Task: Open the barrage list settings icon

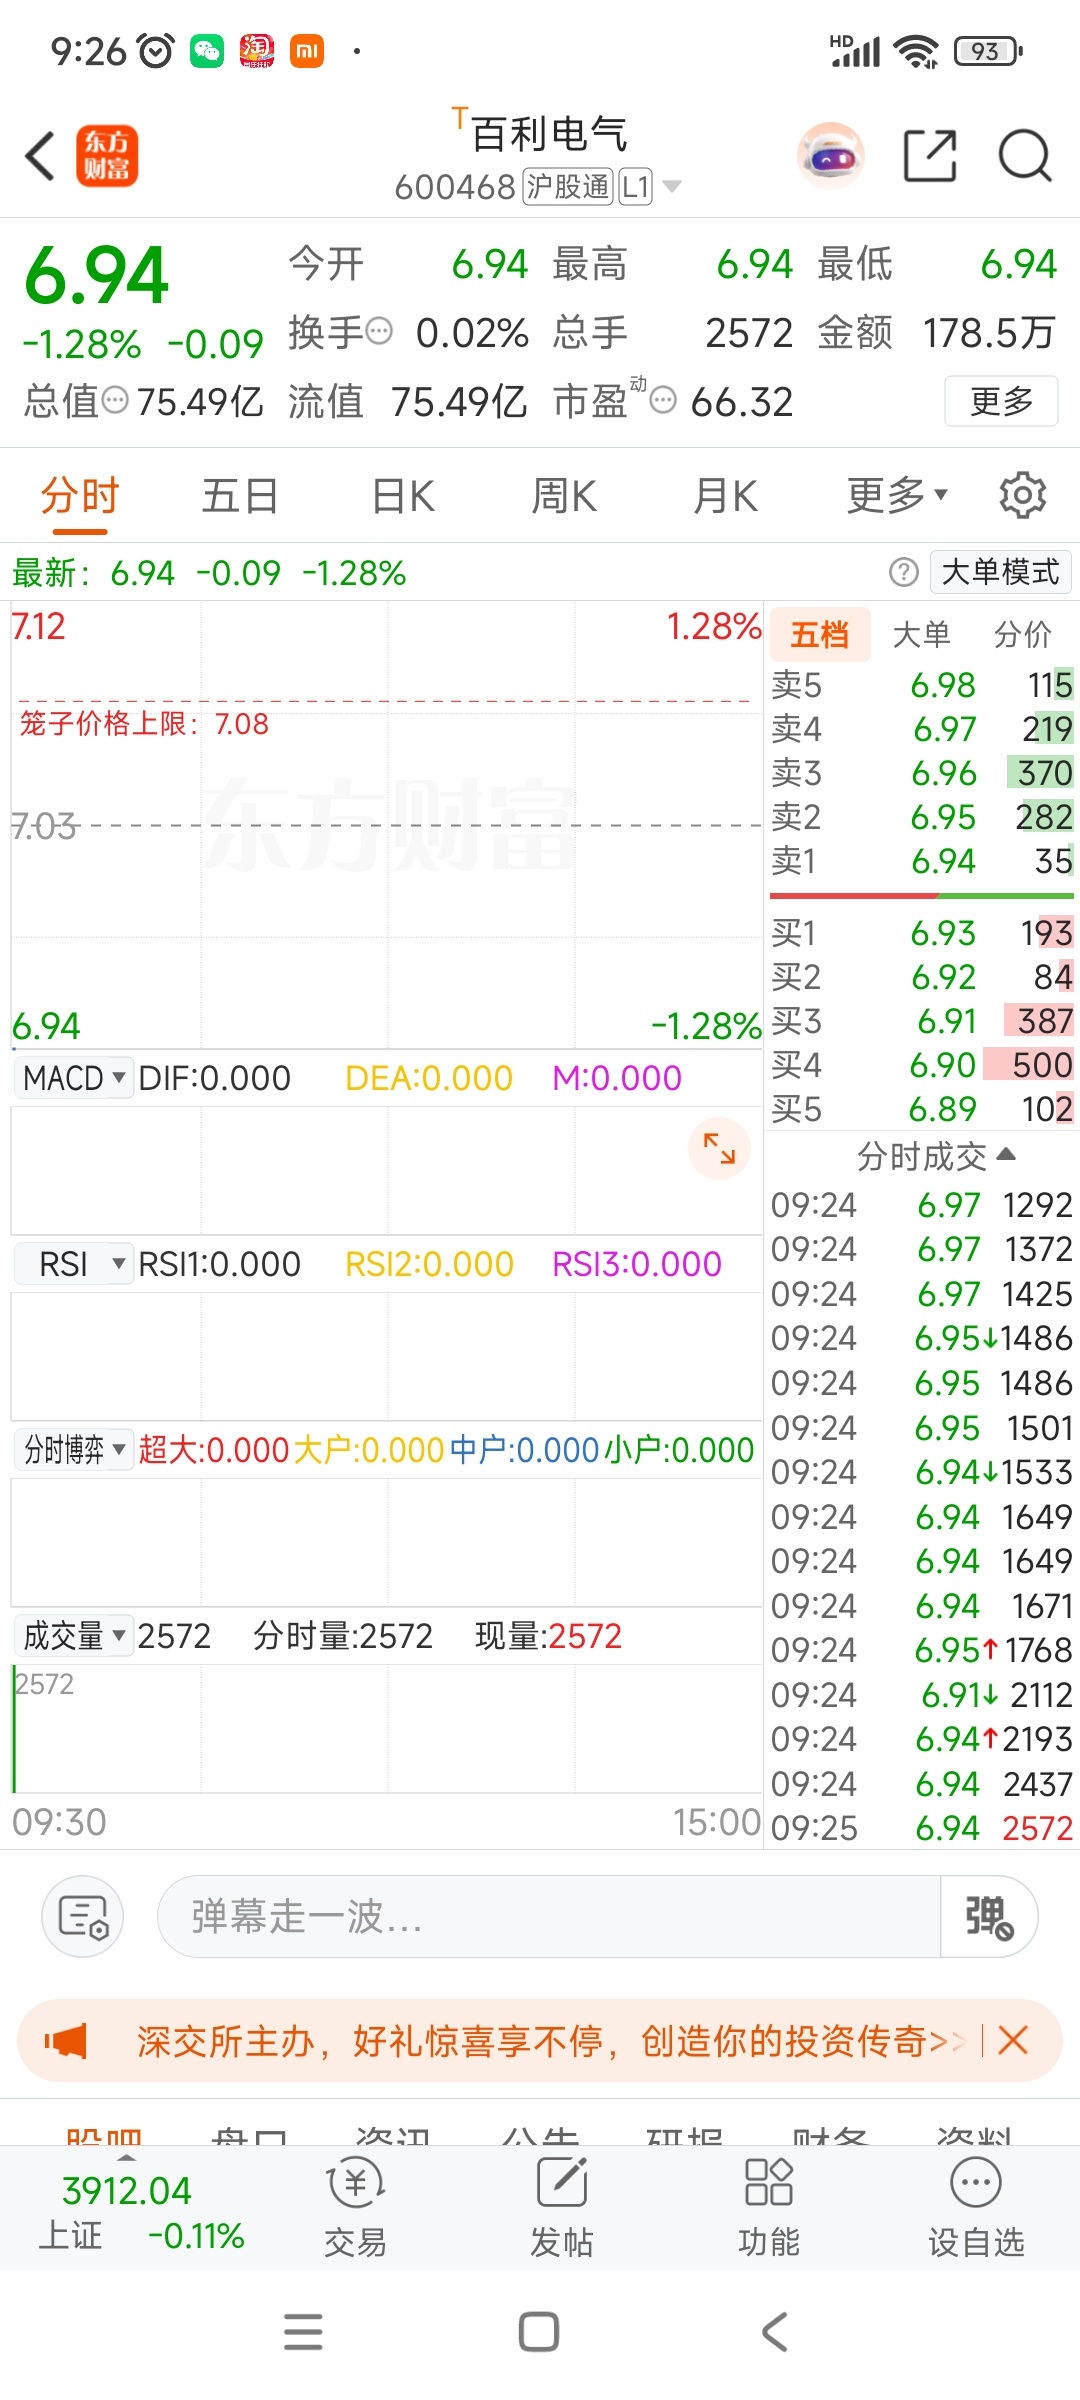Action: point(82,1916)
